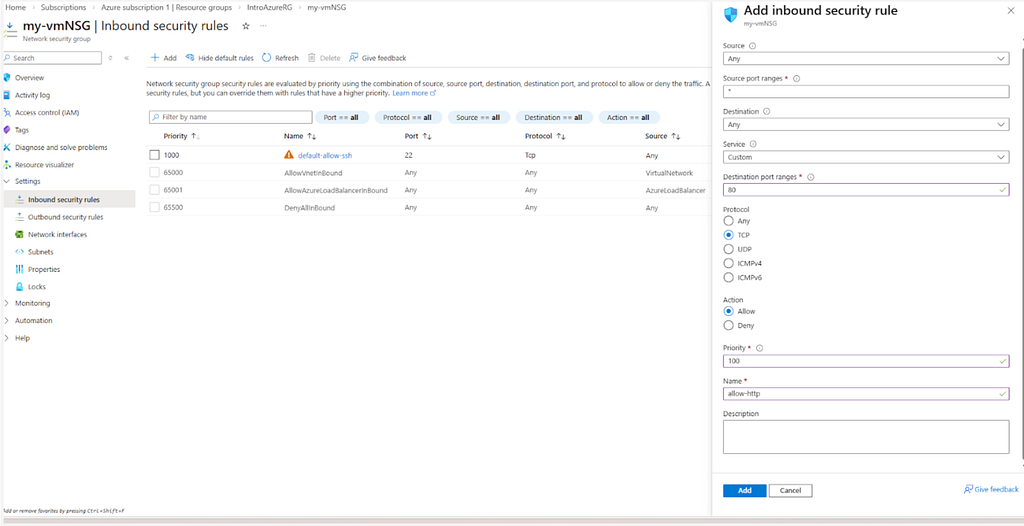The image size is (1024, 526).
Task: Favorite my-vmNSG with the star icon
Action: pyautogui.click(x=246, y=26)
